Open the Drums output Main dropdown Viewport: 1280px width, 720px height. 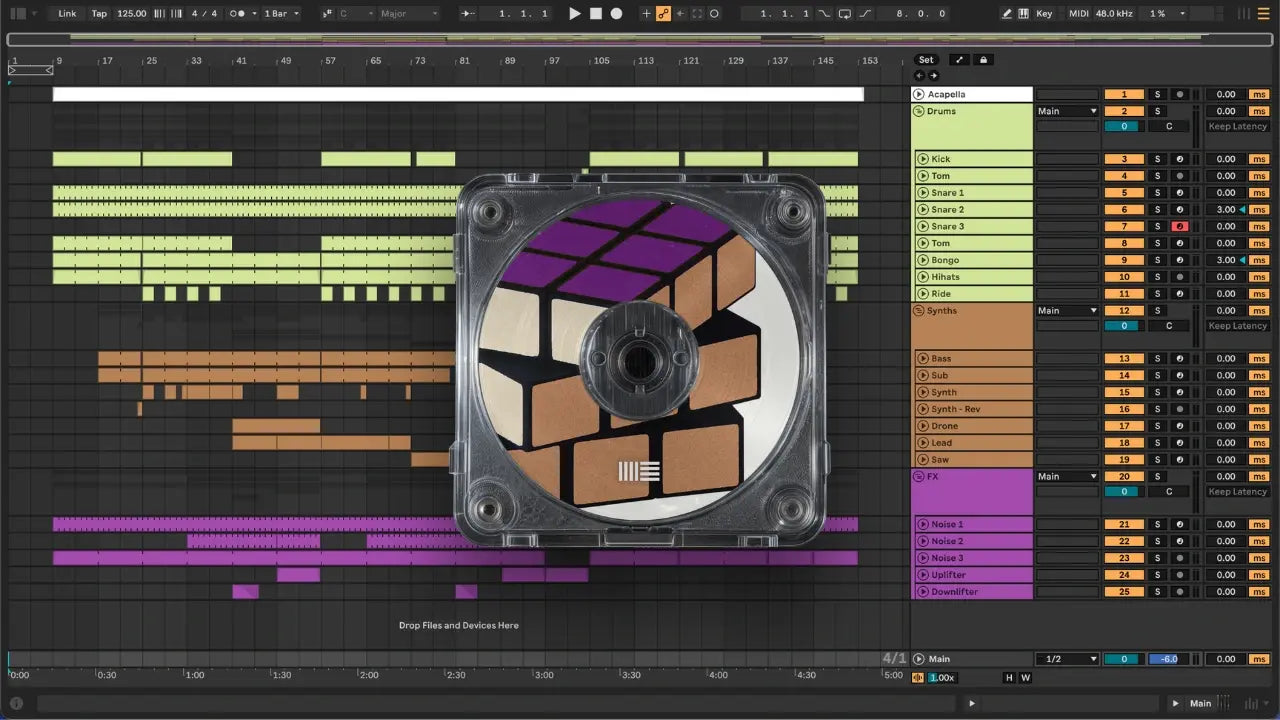1067,111
